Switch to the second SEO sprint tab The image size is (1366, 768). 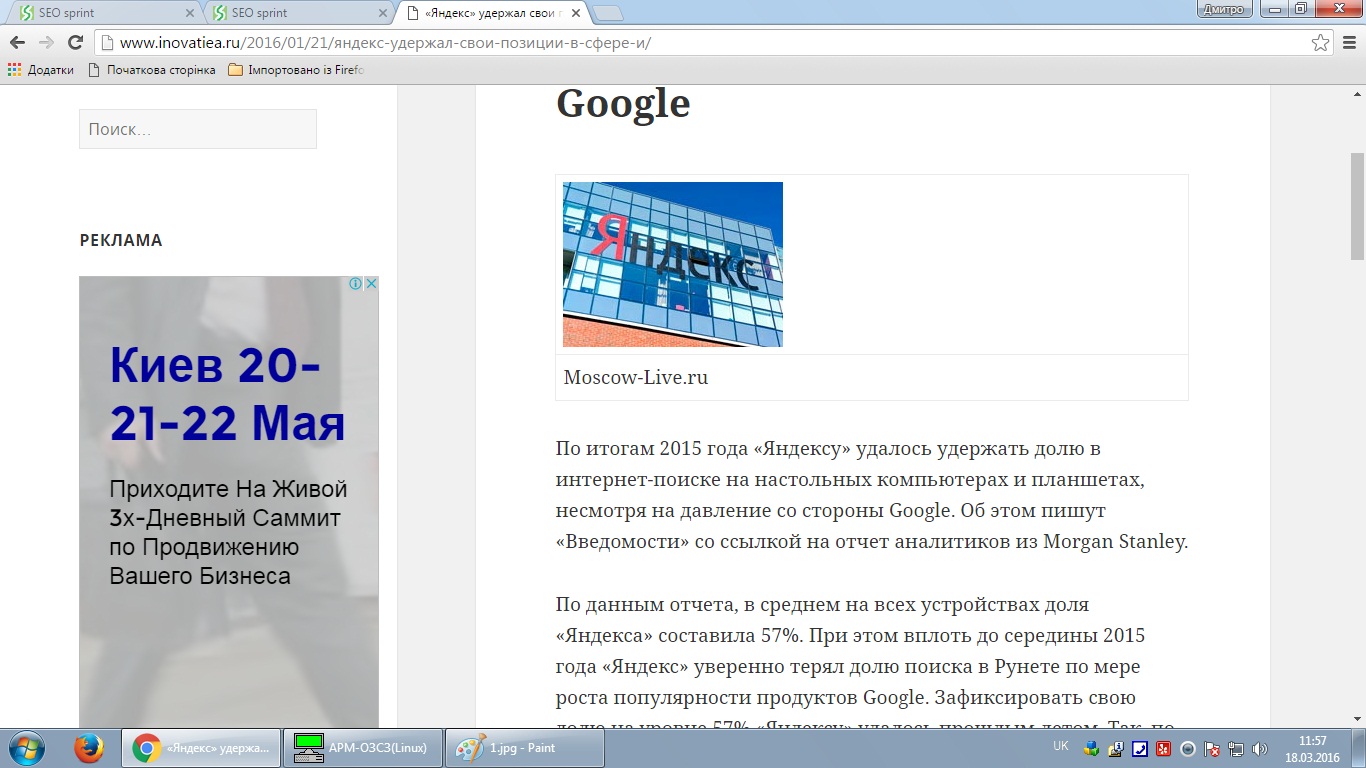pos(298,13)
